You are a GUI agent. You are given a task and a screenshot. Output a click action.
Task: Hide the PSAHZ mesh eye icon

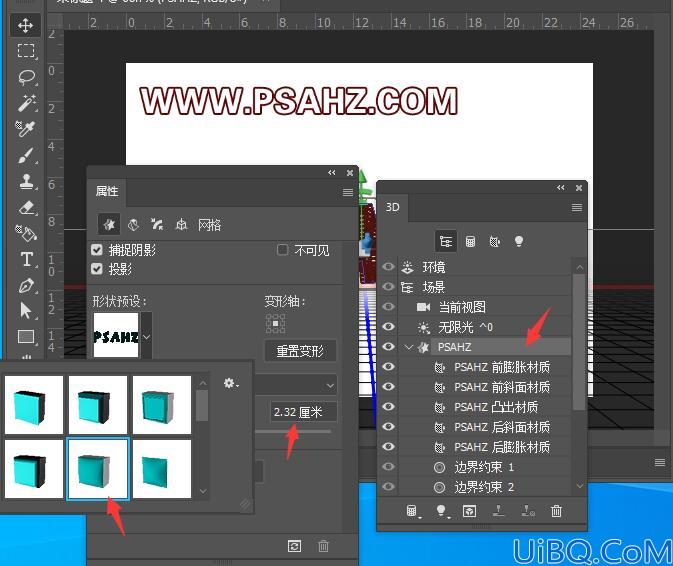[x=388, y=346]
